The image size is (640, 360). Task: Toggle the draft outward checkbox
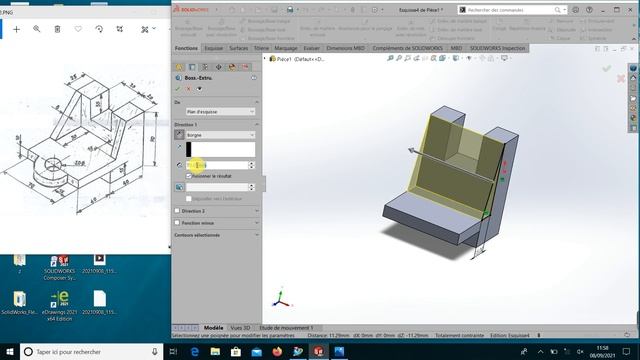coord(189,198)
